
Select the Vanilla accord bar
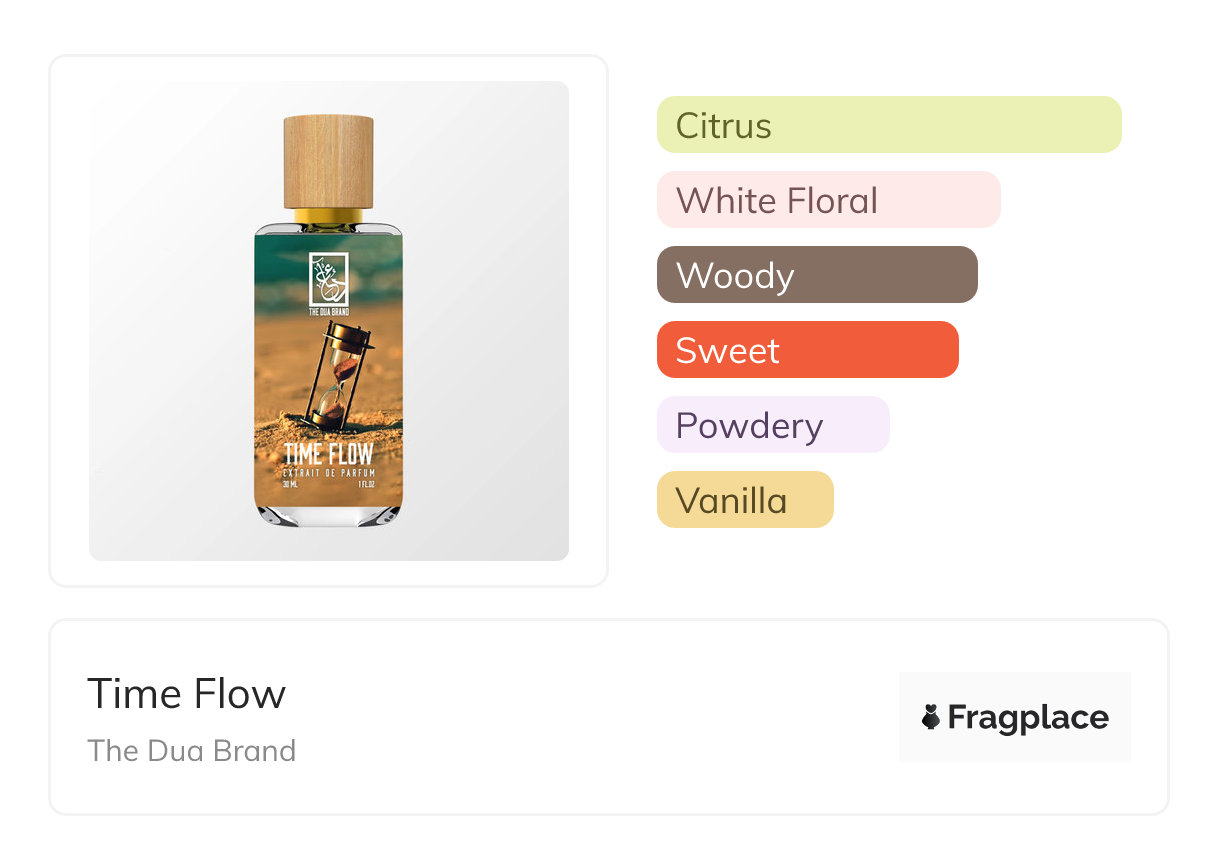(x=744, y=500)
